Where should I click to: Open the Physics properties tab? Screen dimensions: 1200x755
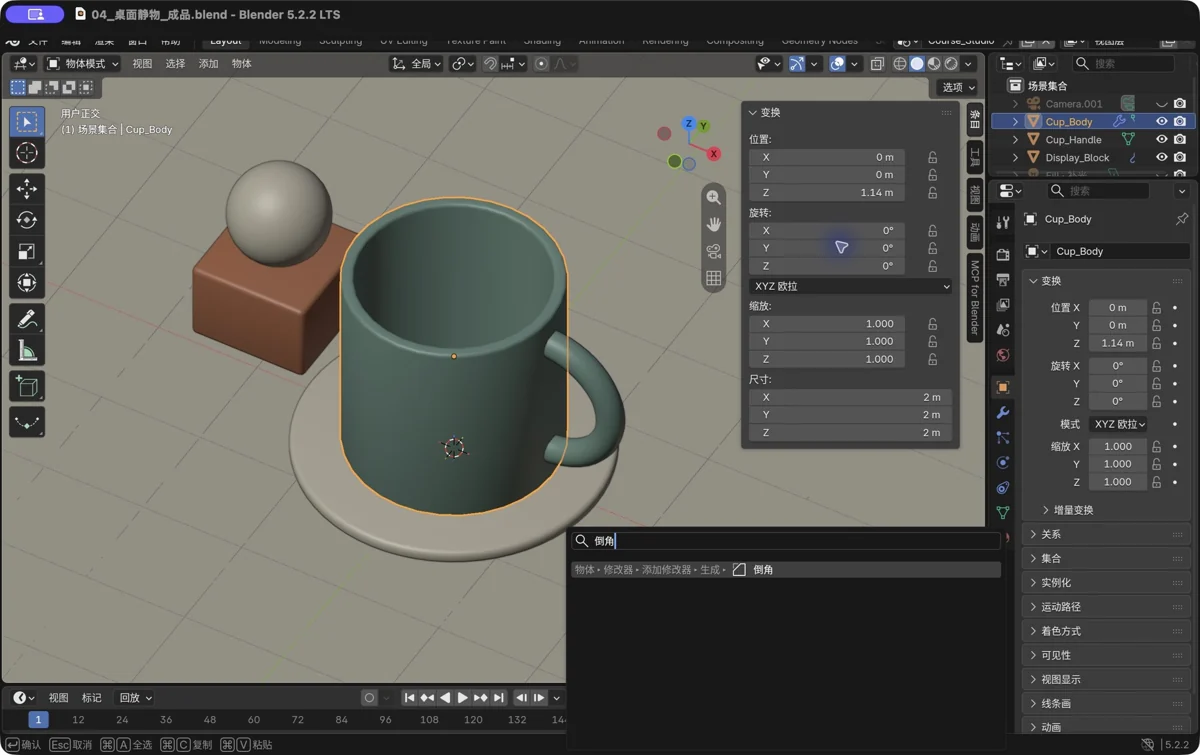point(1003,463)
